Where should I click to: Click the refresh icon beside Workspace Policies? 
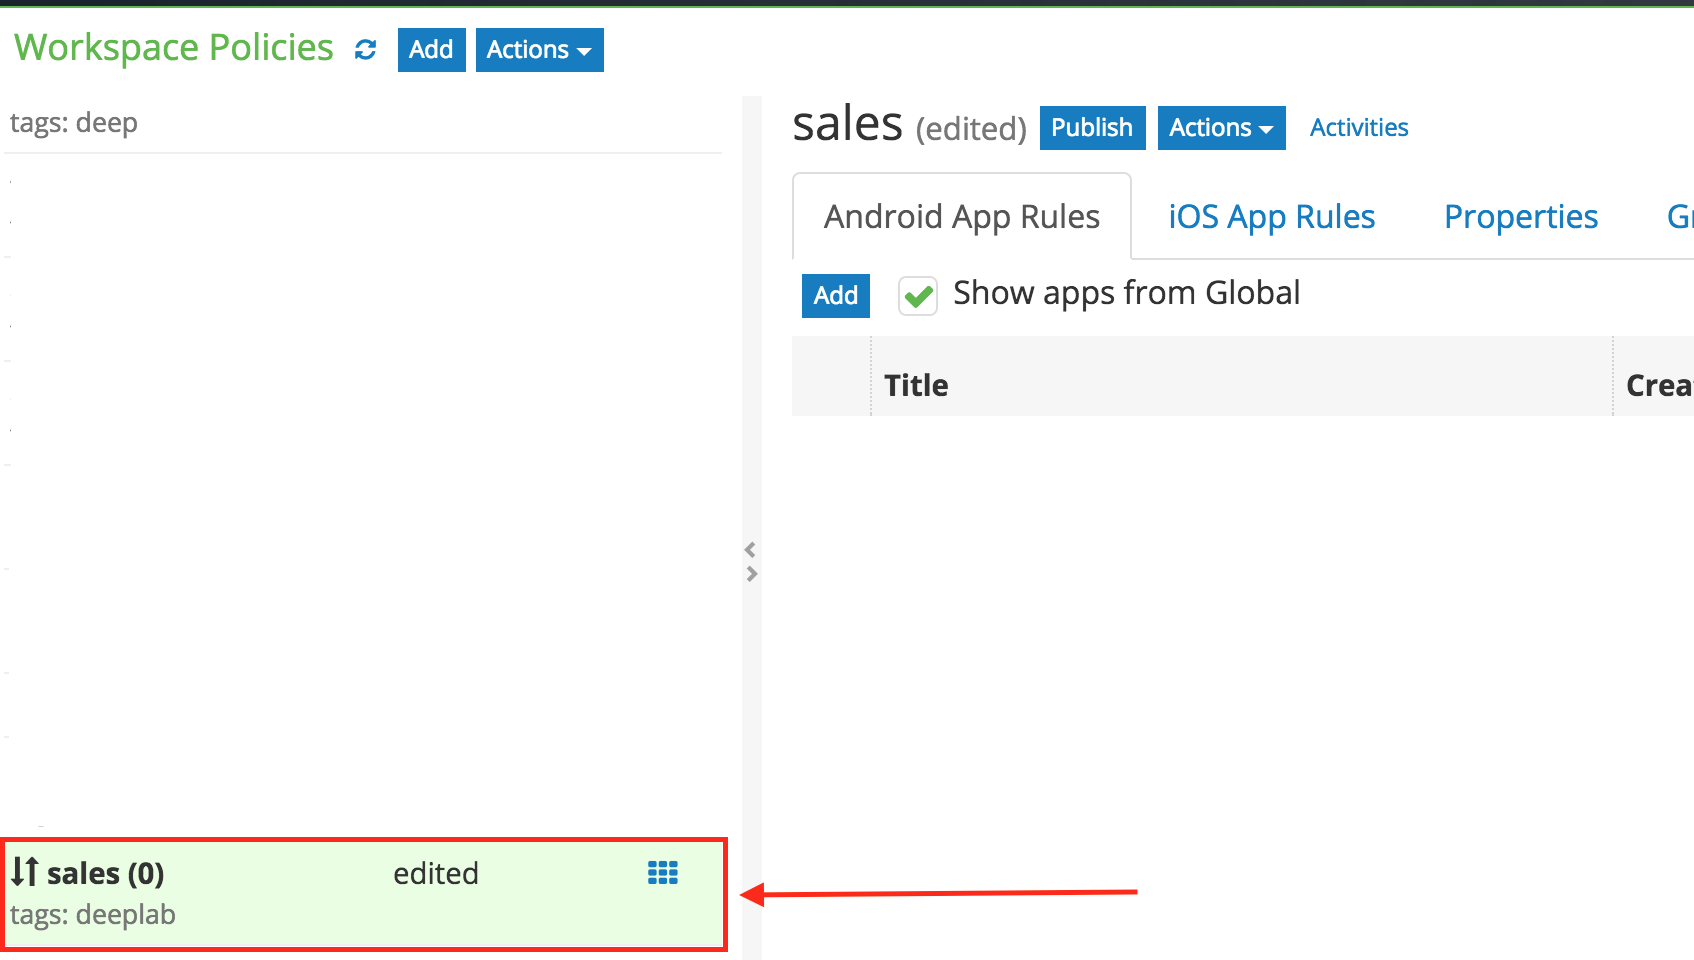point(366,50)
